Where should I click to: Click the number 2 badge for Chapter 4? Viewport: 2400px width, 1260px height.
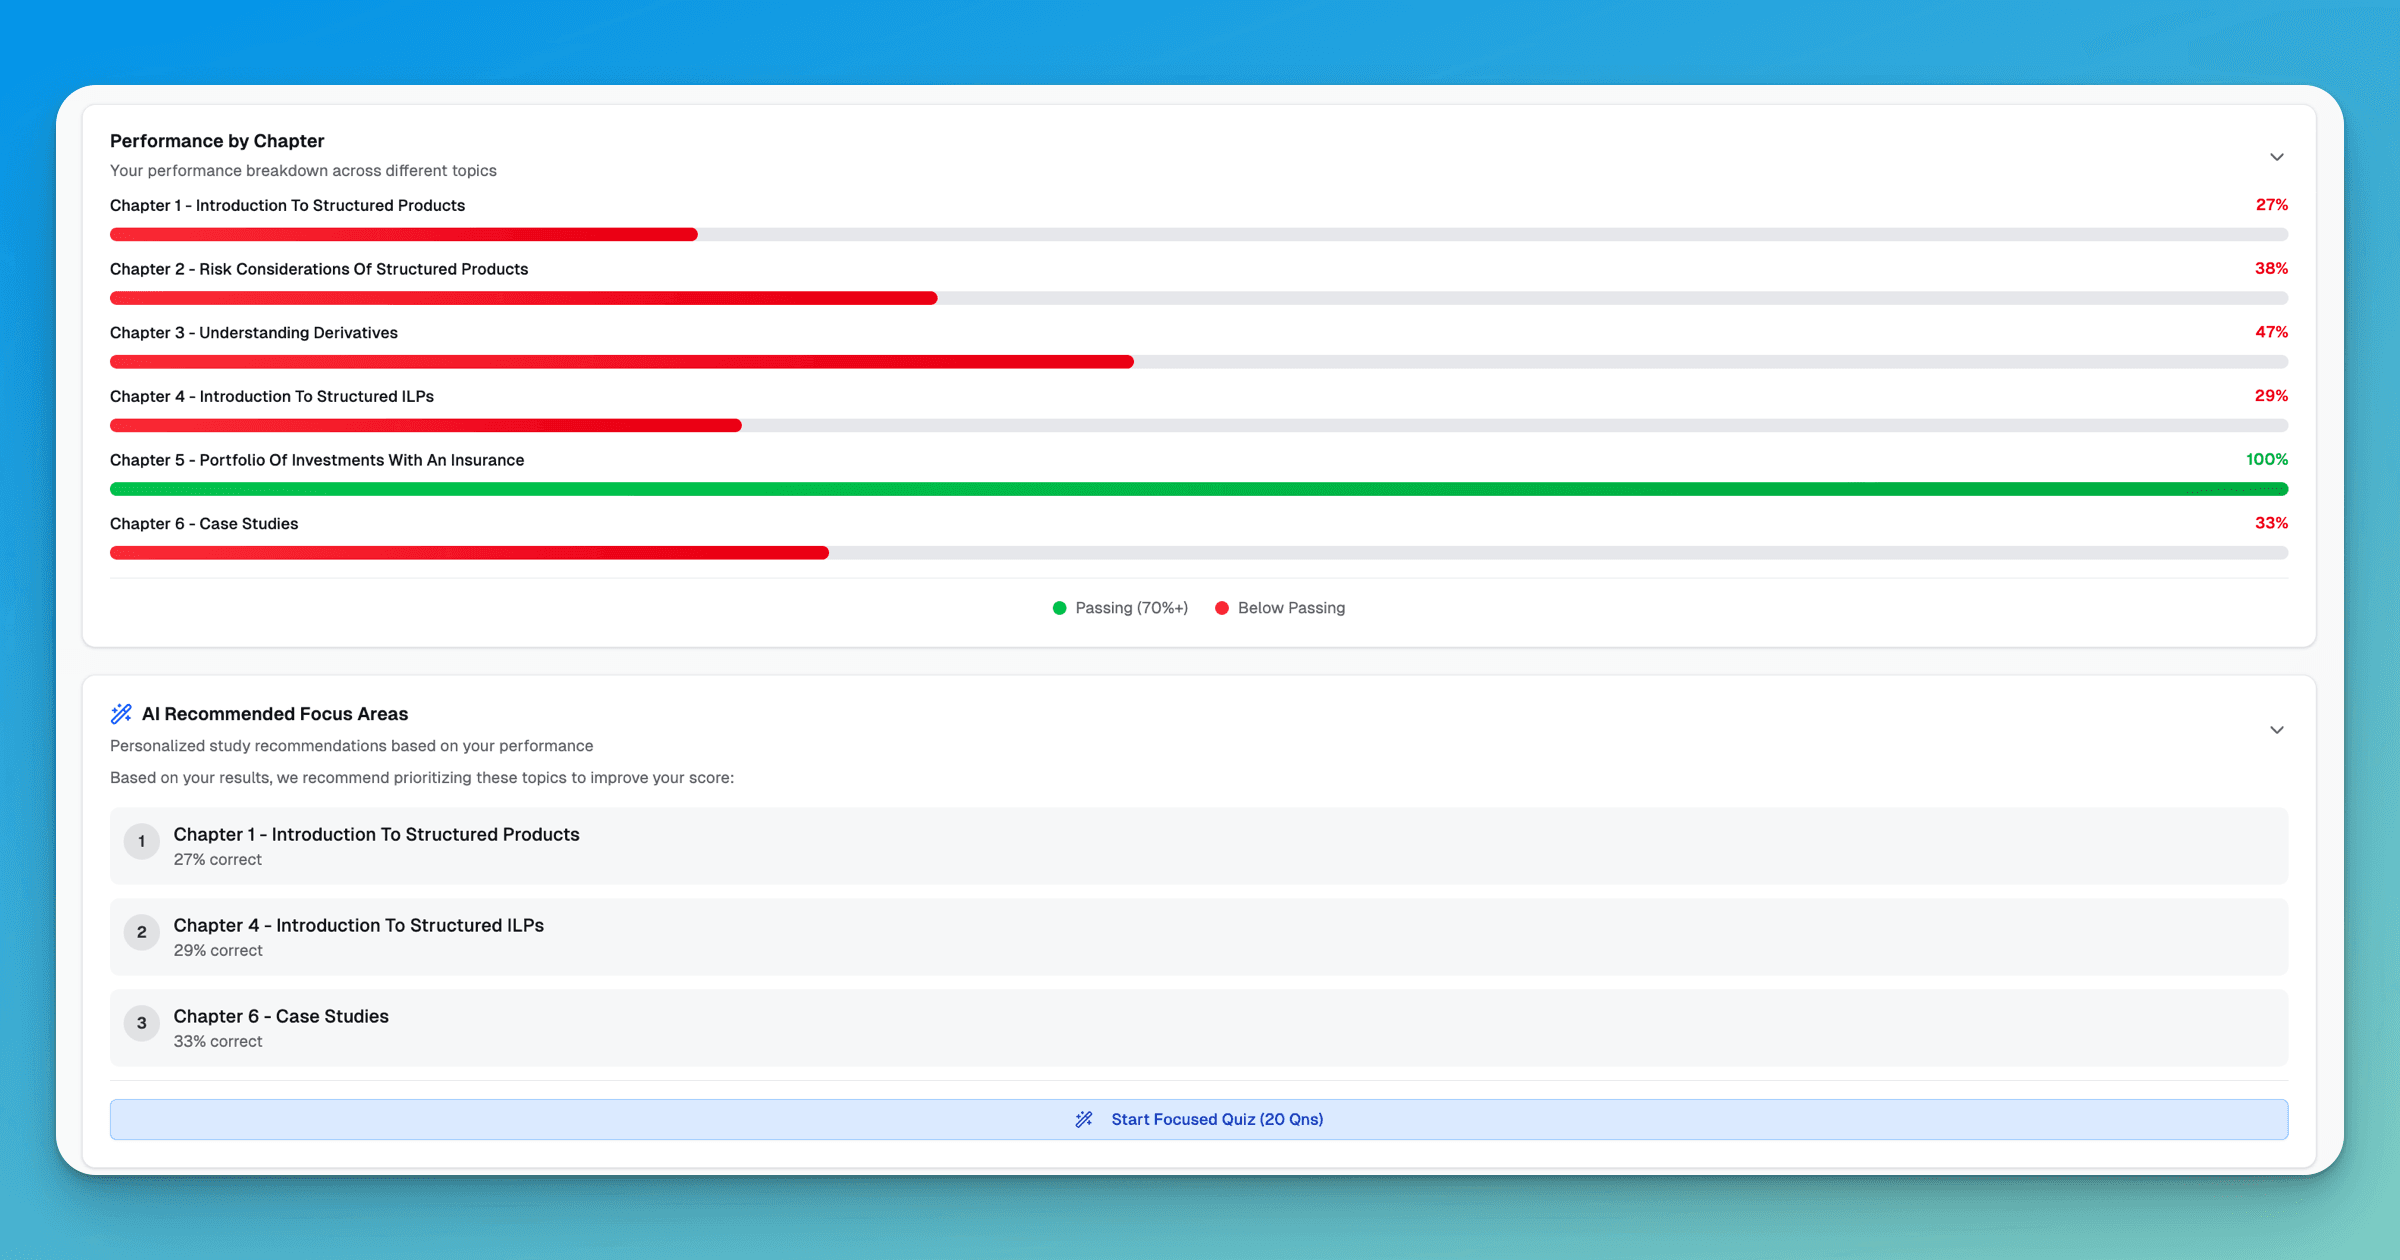coord(142,932)
